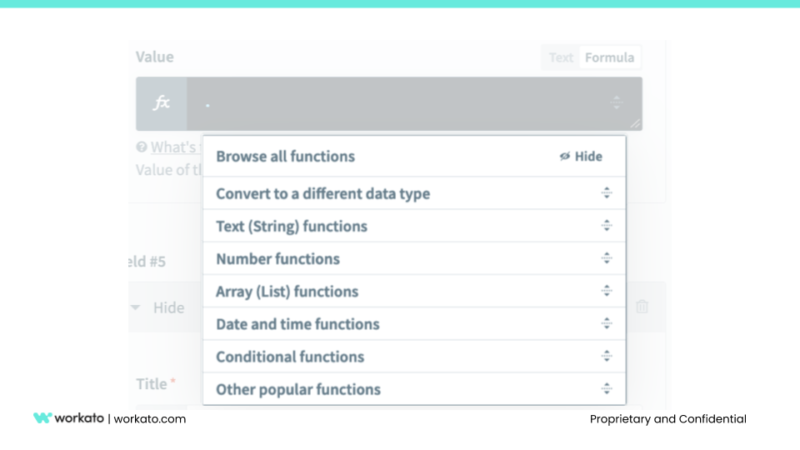The width and height of the screenshot is (800, 450).
Task: Switch the Value mode to Formula
Action: tap(609, 57)
